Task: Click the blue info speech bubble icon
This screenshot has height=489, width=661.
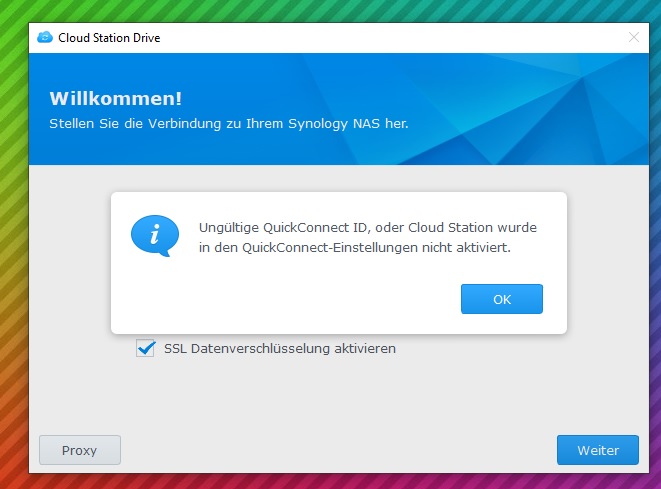Action: click(x=155, y=236)
